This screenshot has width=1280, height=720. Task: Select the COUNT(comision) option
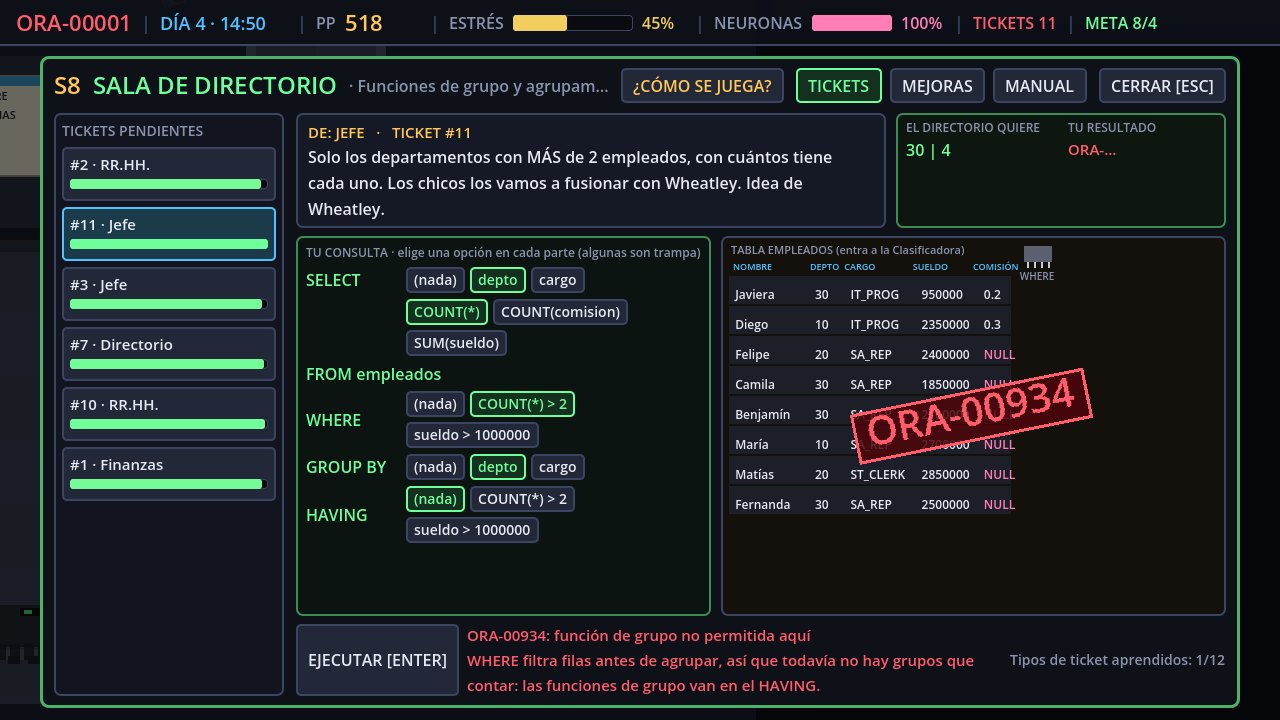[x=560, y=312]
